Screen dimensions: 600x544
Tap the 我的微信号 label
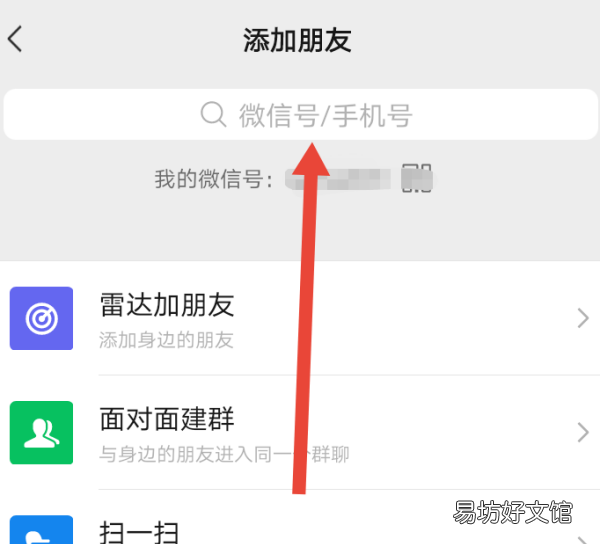[x=214, y=179]
